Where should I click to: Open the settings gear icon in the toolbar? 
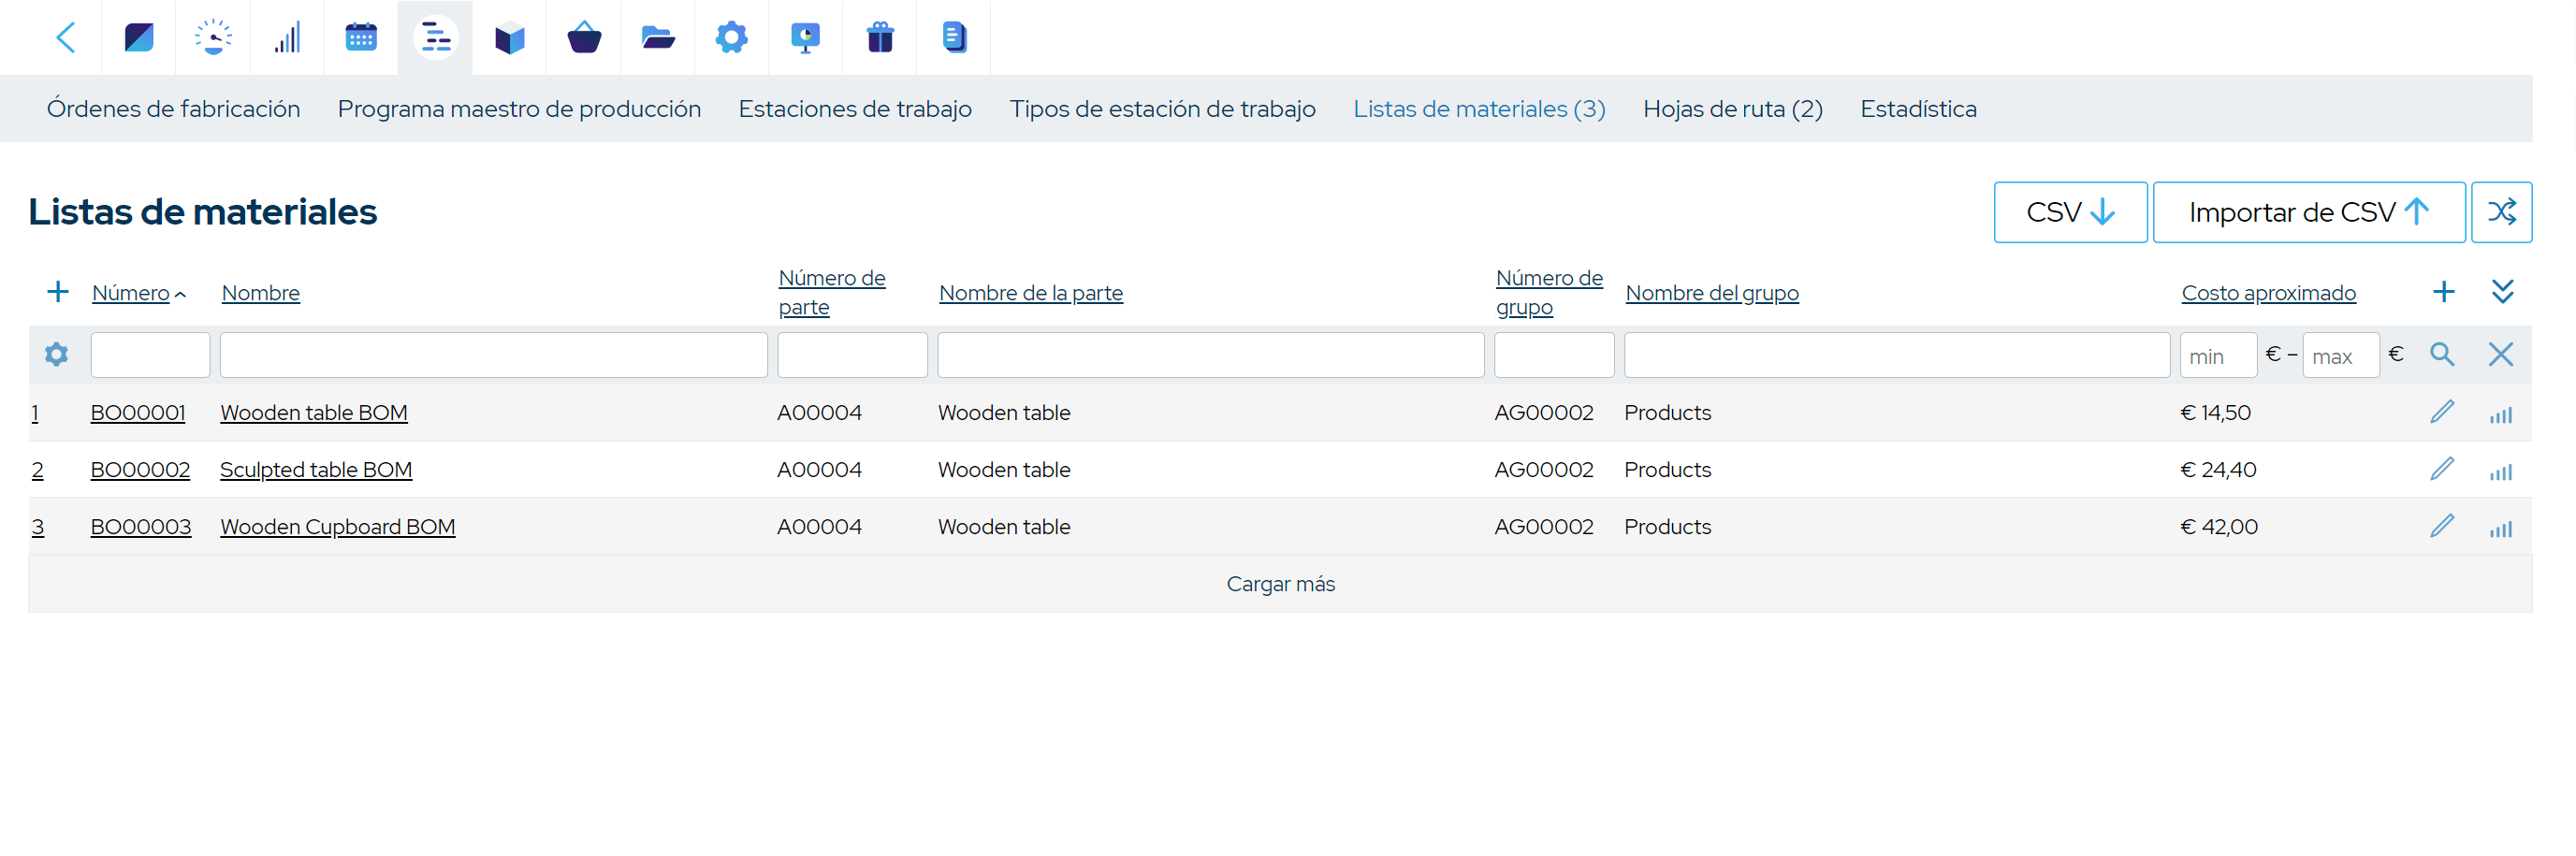pos(731,38)
